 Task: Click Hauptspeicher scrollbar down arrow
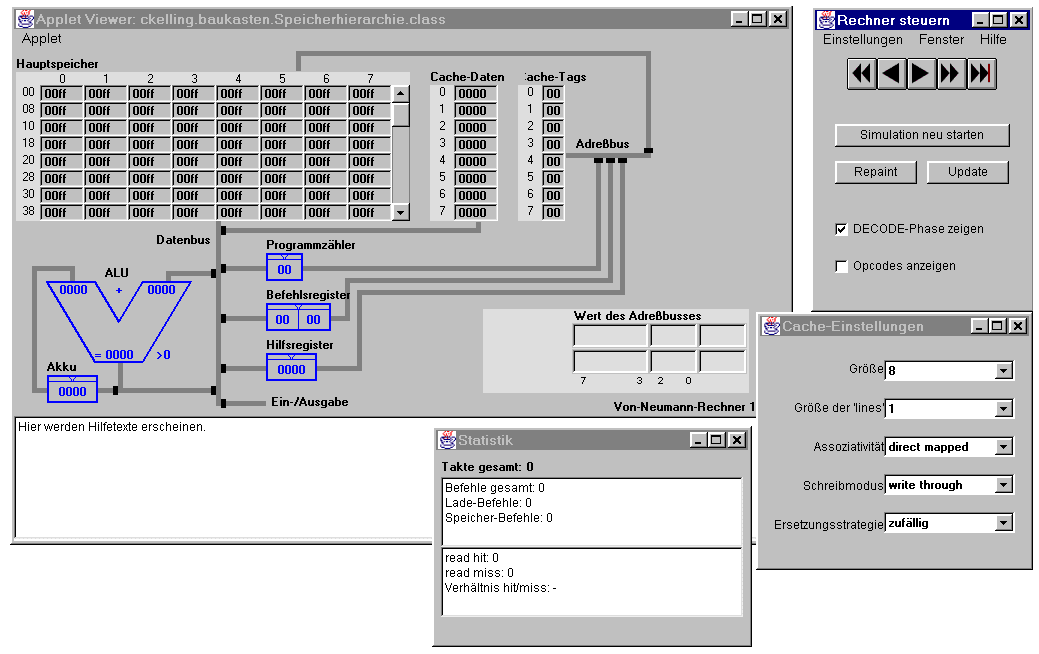pos(400,212)
